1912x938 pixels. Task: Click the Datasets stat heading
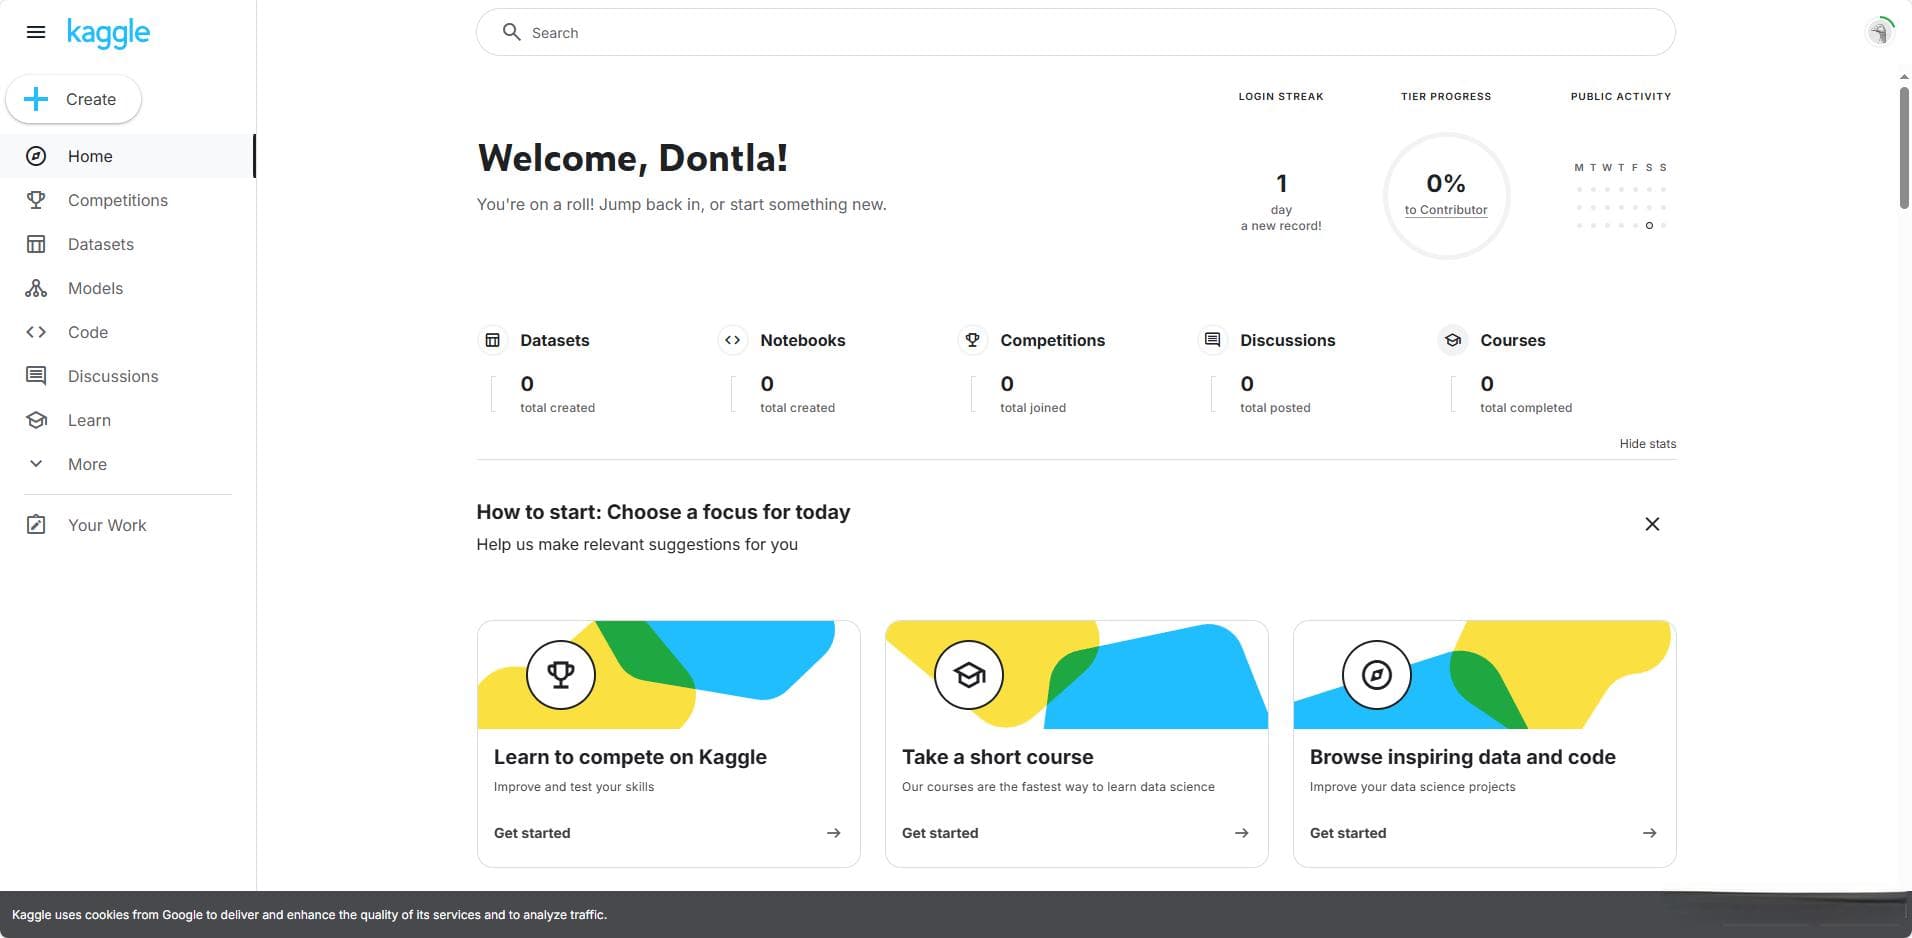[555, 340]
